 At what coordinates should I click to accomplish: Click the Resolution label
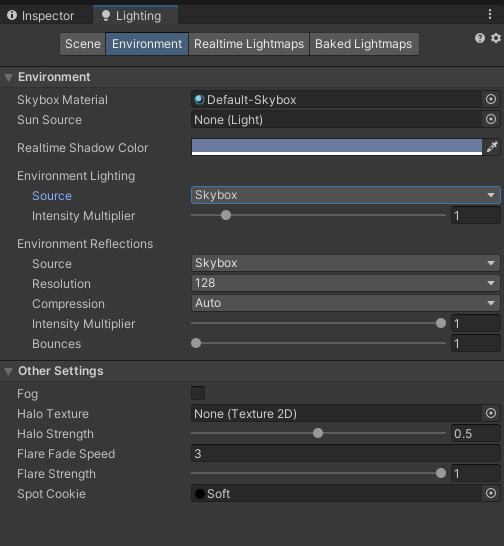click(61, 284)
